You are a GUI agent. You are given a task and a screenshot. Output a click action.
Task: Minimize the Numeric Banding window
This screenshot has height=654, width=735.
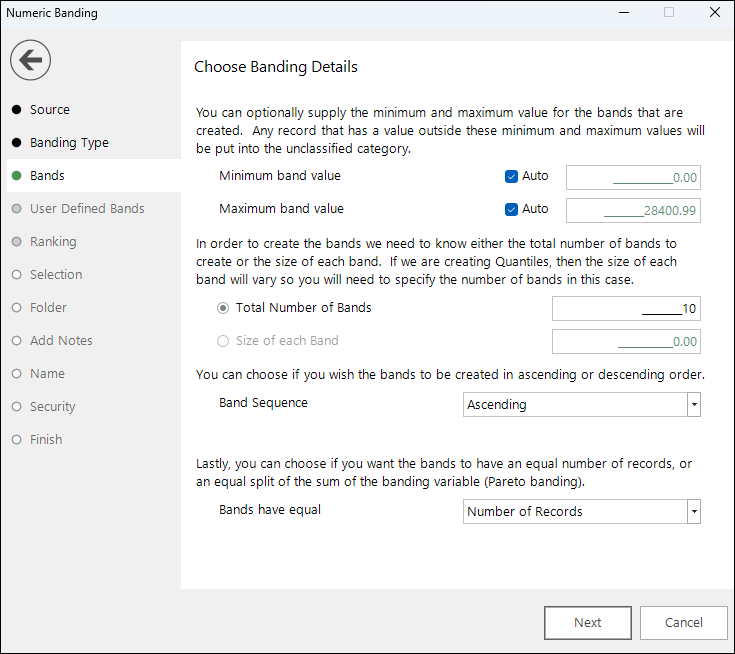[x=624, y=12]
